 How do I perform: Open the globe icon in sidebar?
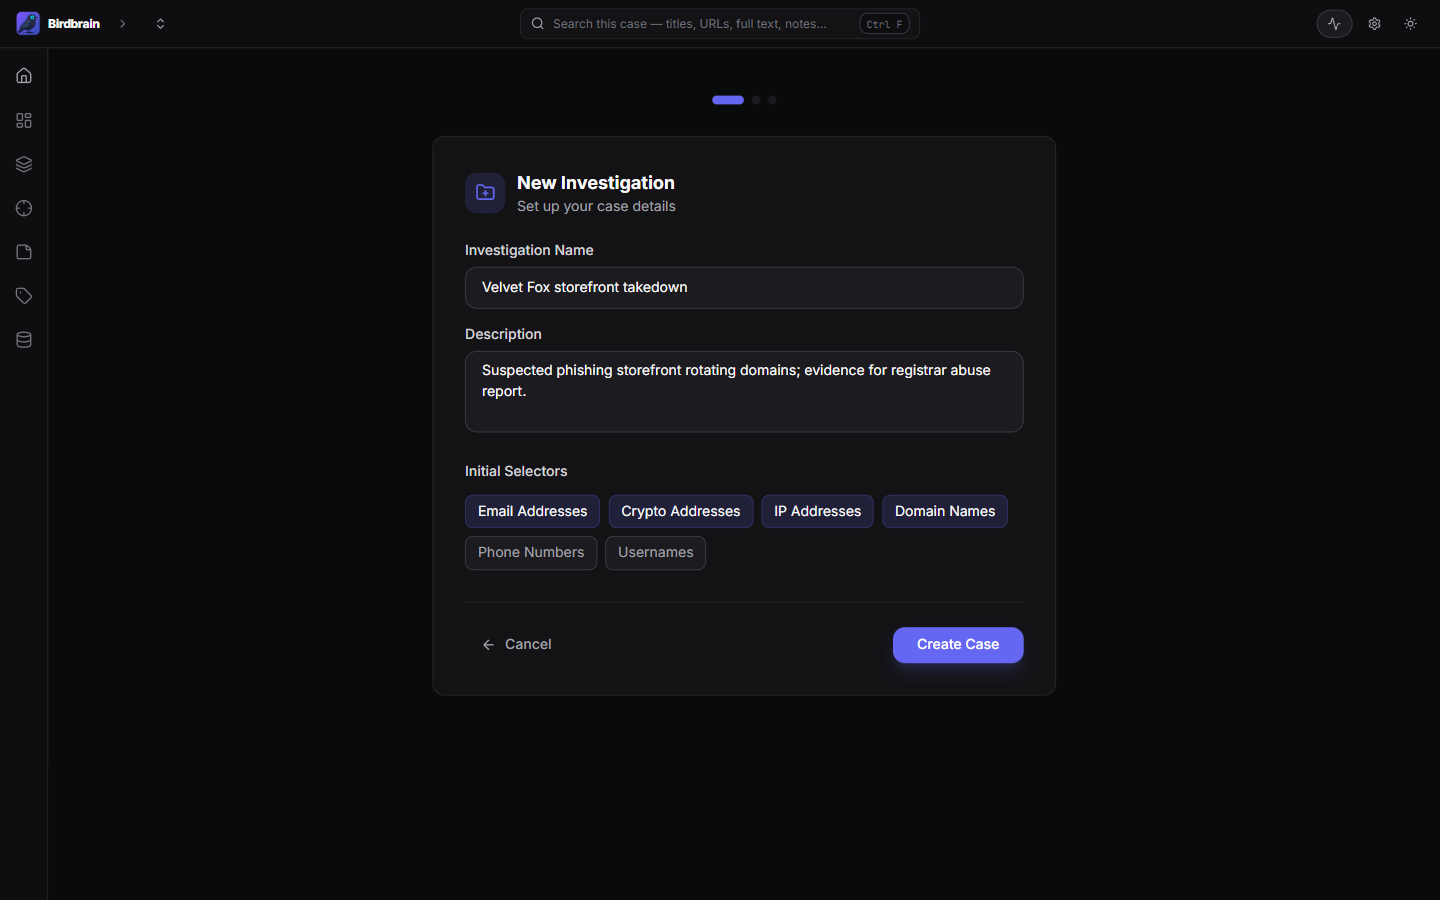coord(24,208)
